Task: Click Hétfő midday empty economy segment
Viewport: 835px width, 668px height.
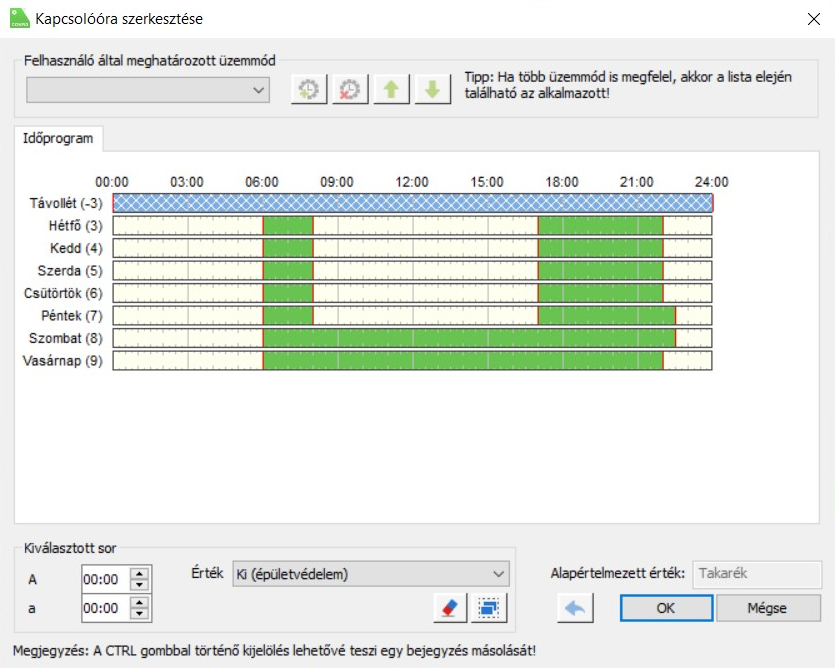Action: pyautogui.click(x=425, y=225)
